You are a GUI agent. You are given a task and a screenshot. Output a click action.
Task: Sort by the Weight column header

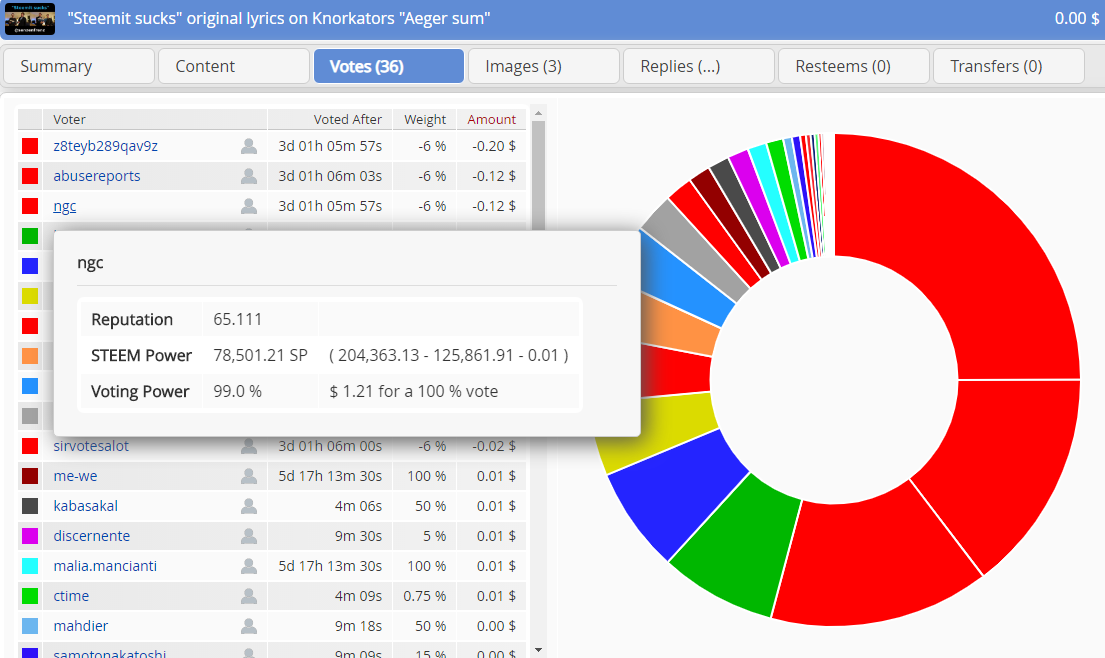[425, 119]
